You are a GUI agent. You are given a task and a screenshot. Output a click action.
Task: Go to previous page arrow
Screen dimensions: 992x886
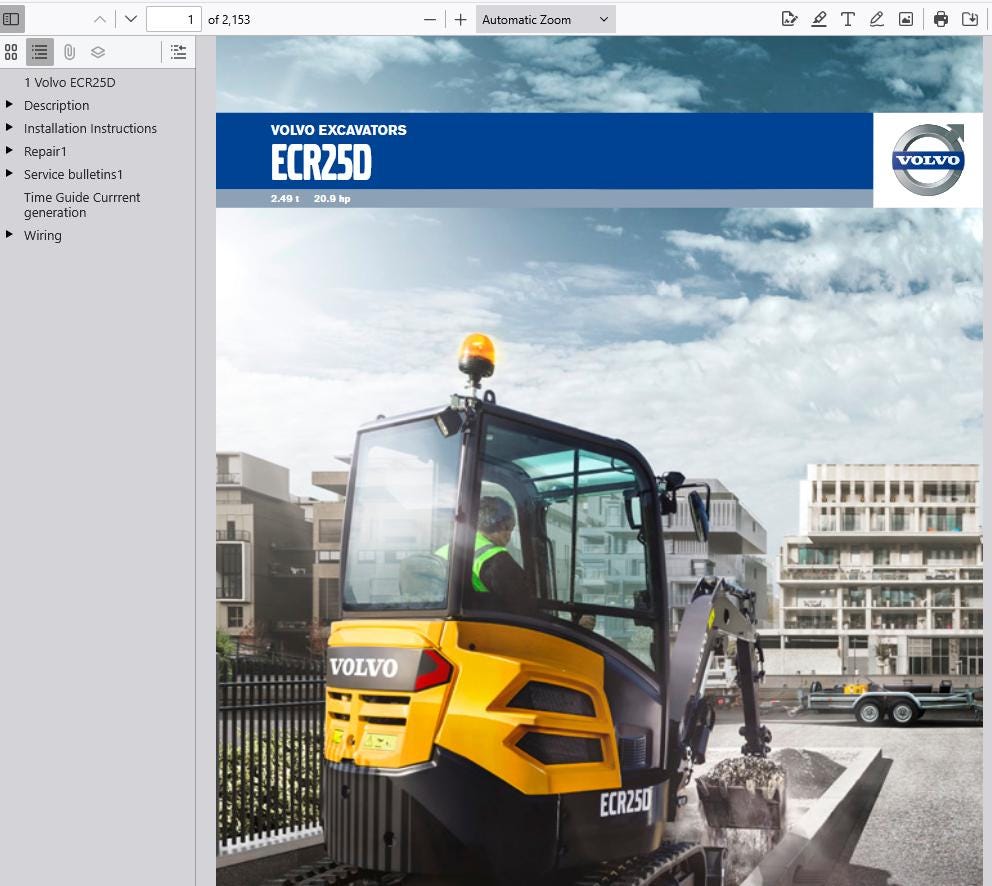pos(99,20)
